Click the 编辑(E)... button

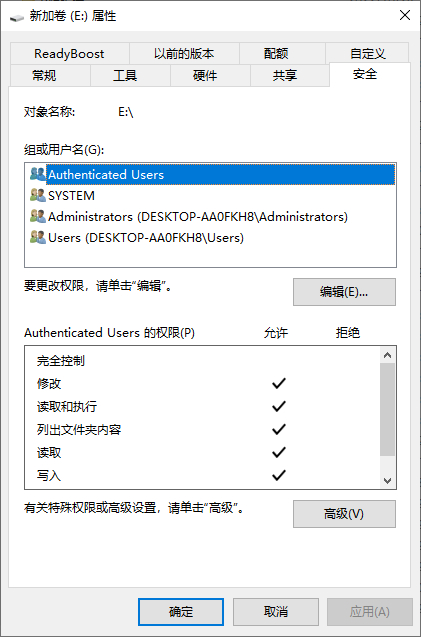tap(344, 292)
